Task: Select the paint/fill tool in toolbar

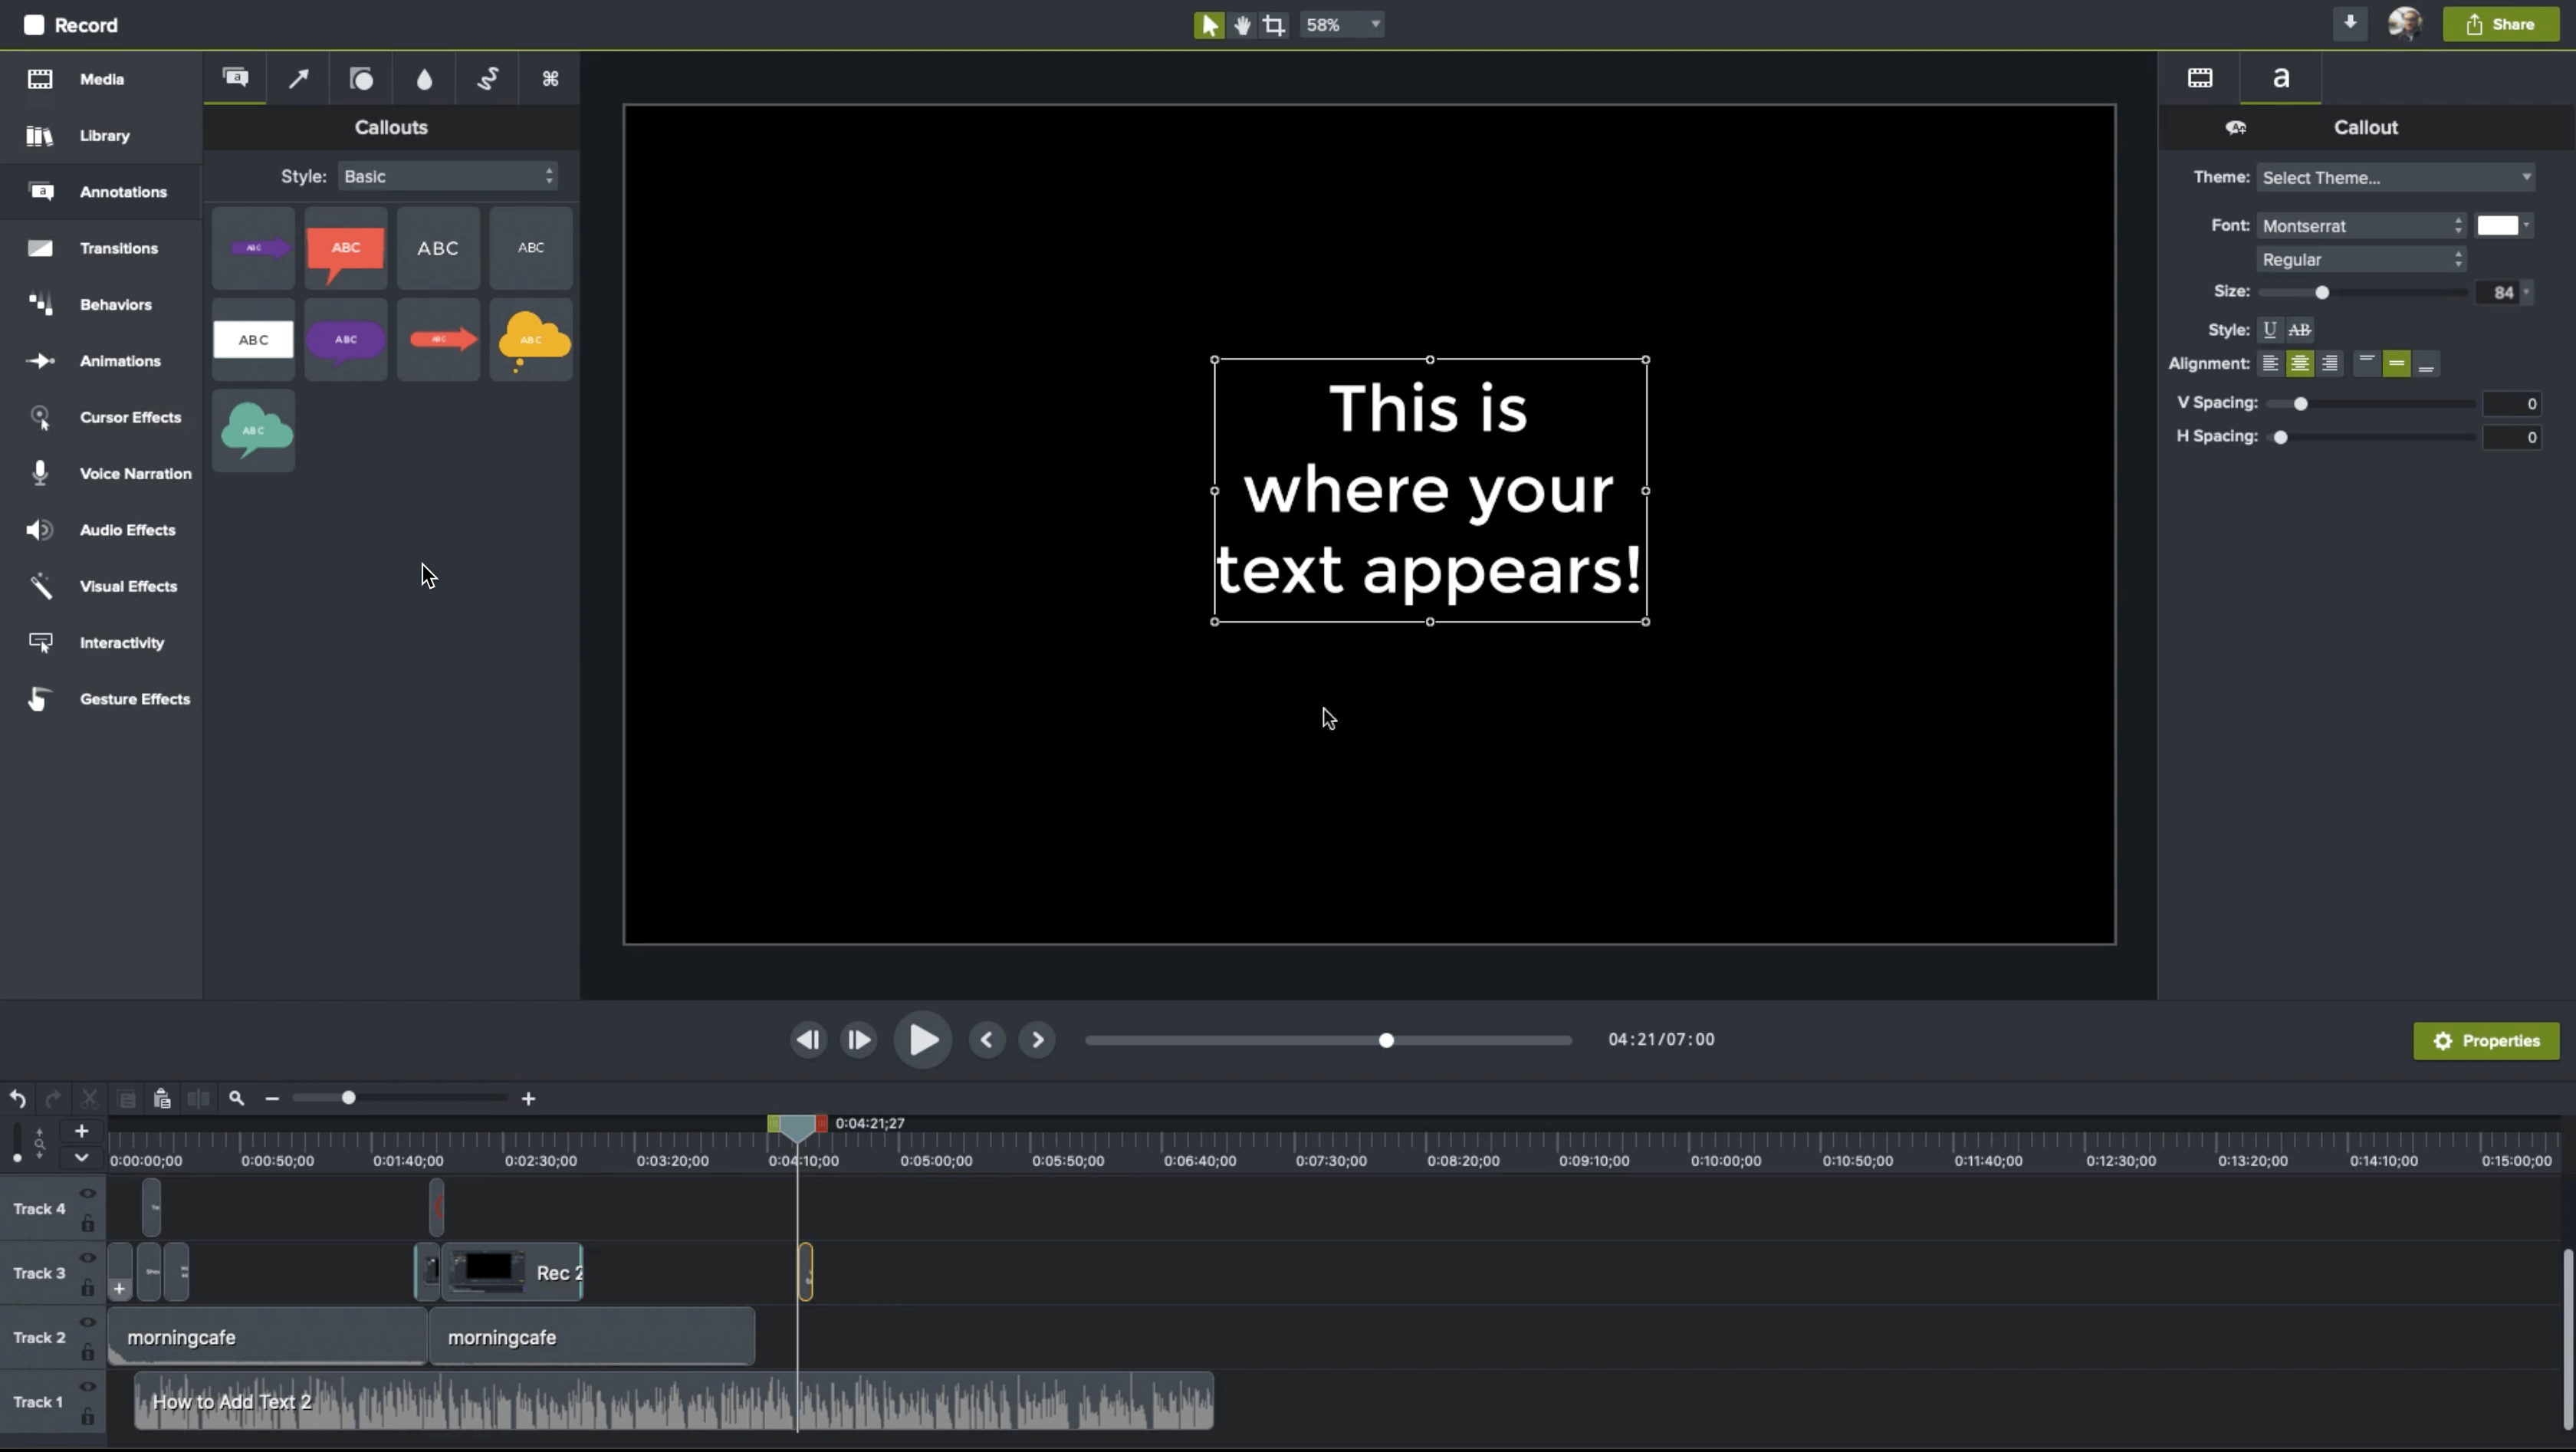Action: [x=425, y=78]
